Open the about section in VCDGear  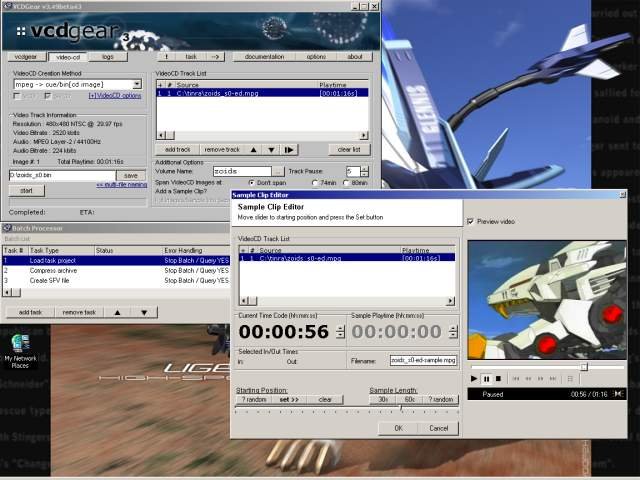[x=355, y=57]
